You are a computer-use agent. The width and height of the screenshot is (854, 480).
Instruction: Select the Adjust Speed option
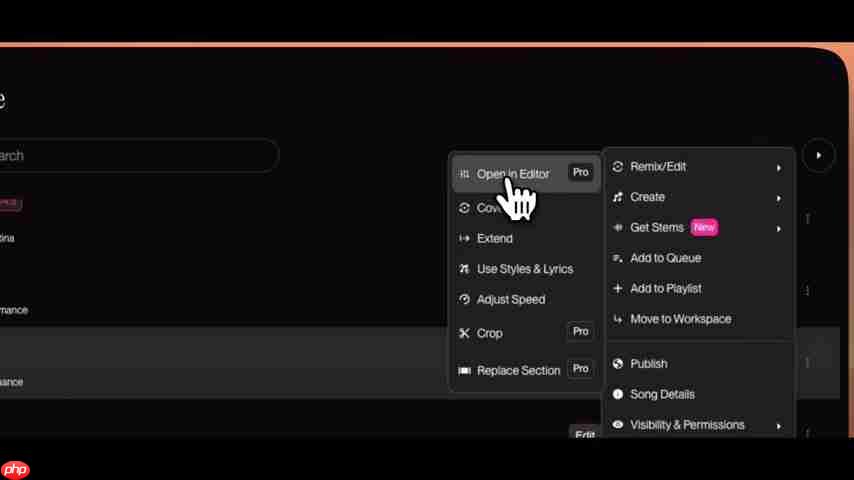click(526, 299)
